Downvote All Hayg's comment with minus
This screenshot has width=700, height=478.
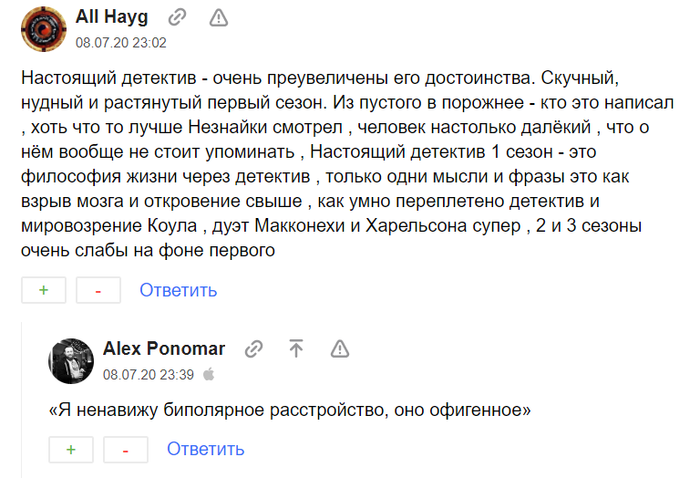point(98,290)
